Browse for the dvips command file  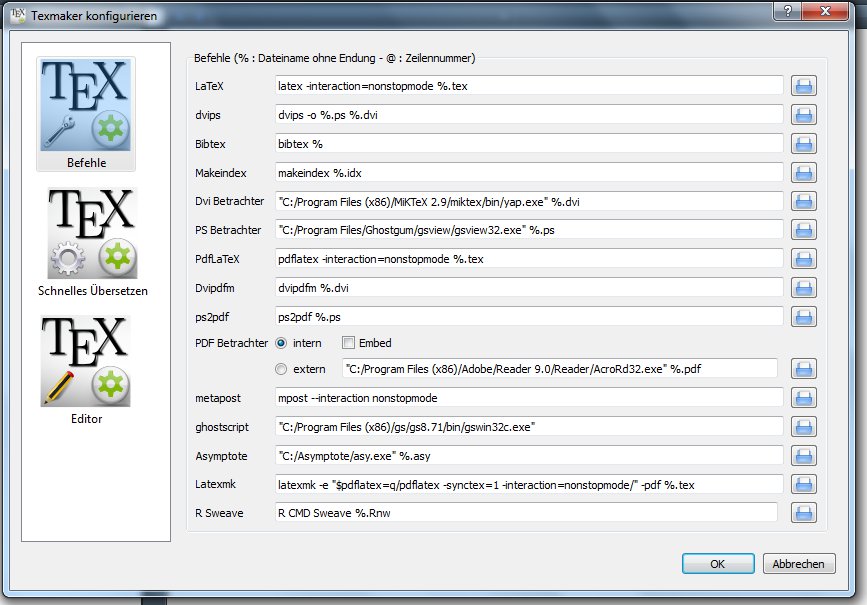click(x=803, y=115)
